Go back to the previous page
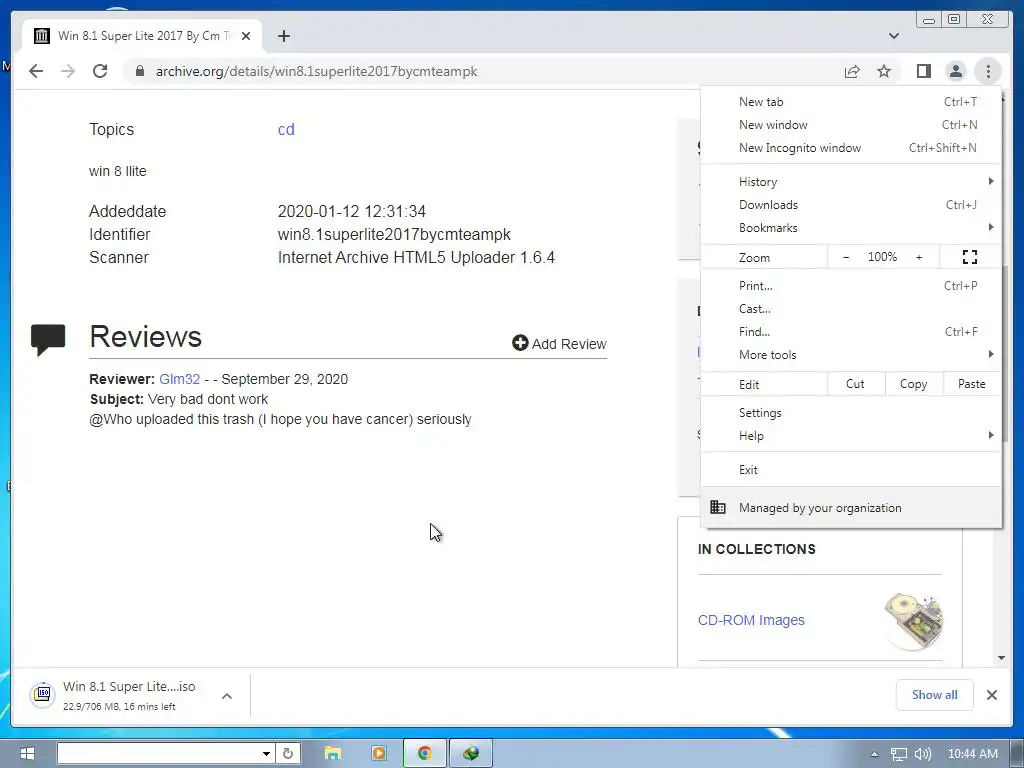The height and width of the screenshot is (768, 1024). coord(36,71)
